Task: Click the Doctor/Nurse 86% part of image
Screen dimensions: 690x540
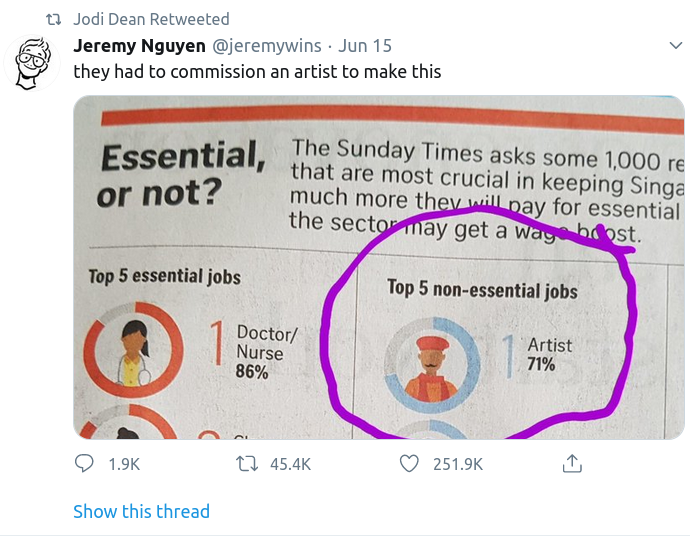Action: pos(258,352)
